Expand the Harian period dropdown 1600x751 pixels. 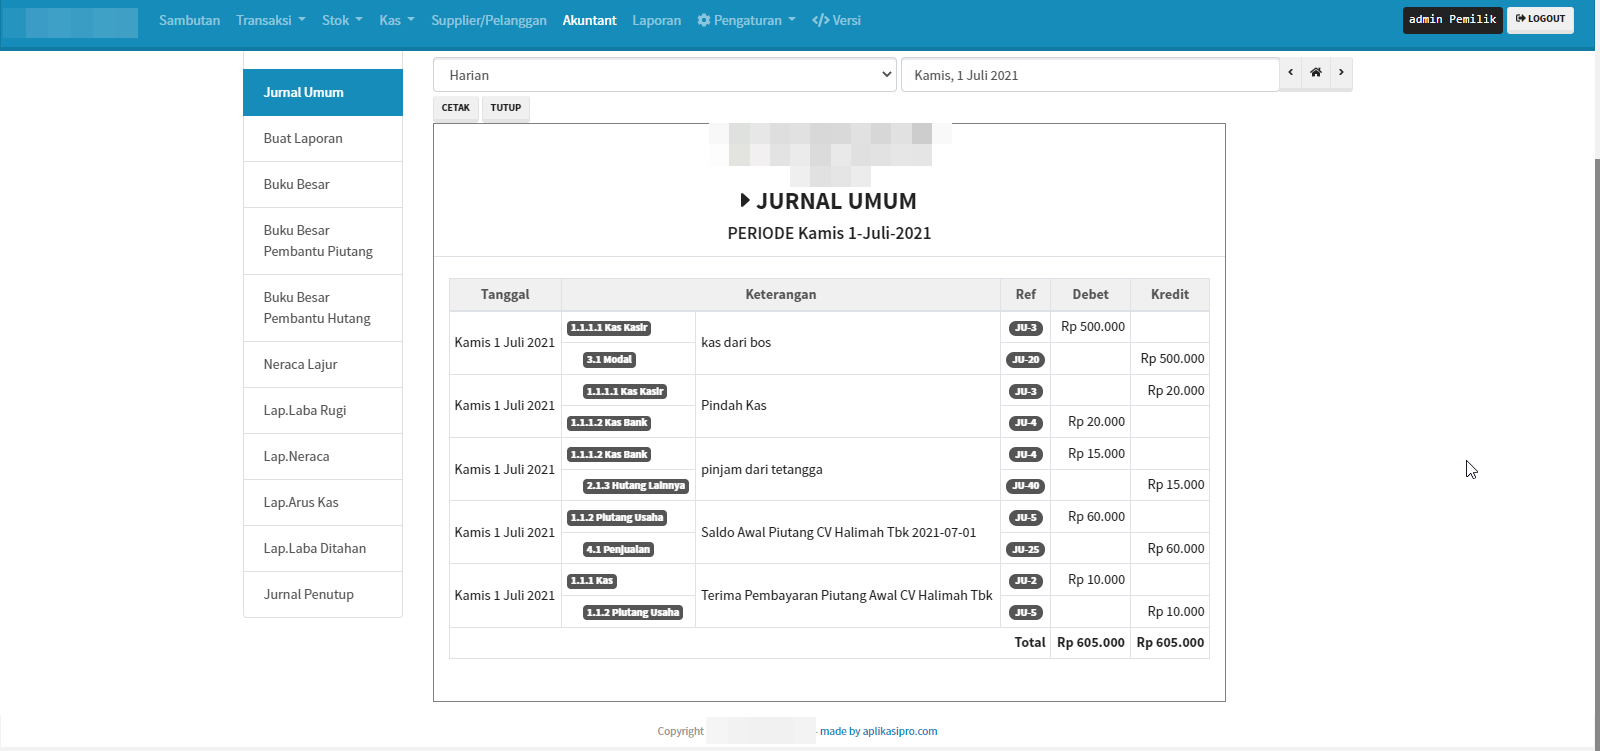(665, 75)
